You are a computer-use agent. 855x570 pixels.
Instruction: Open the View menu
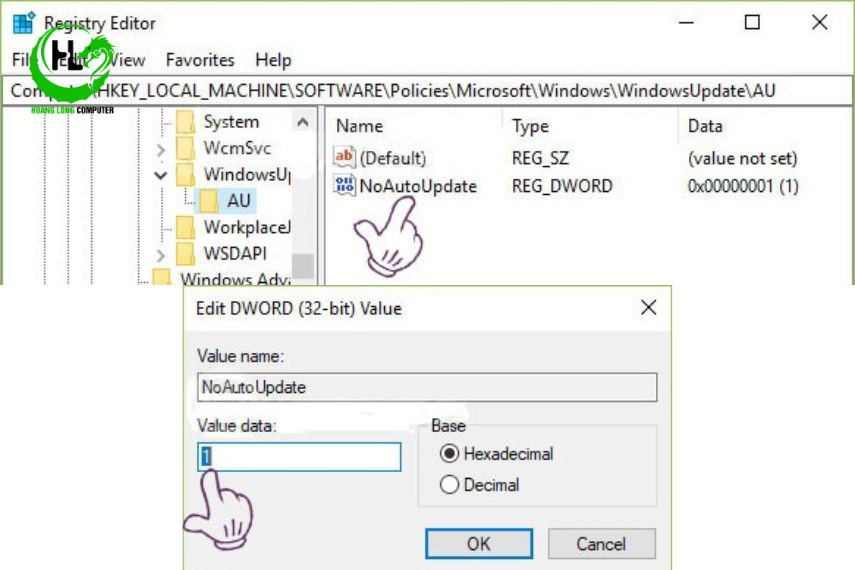click(126, 59)
